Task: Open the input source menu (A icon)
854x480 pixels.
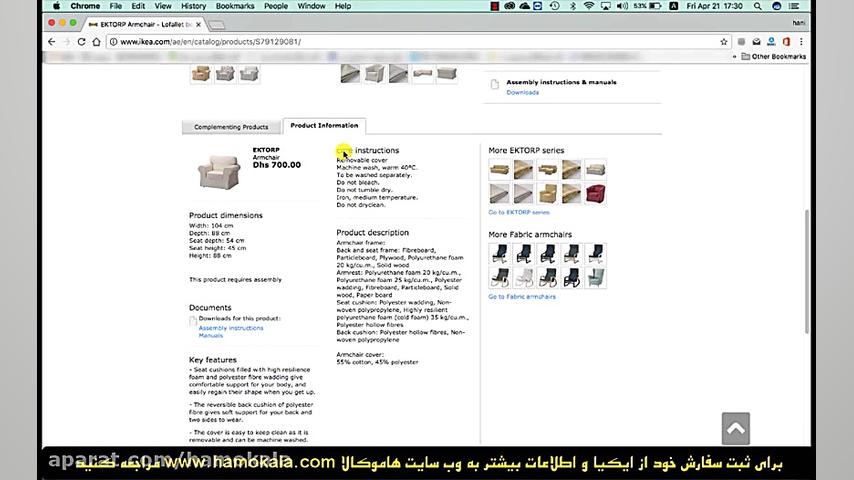Action: [x=674, y=6]
